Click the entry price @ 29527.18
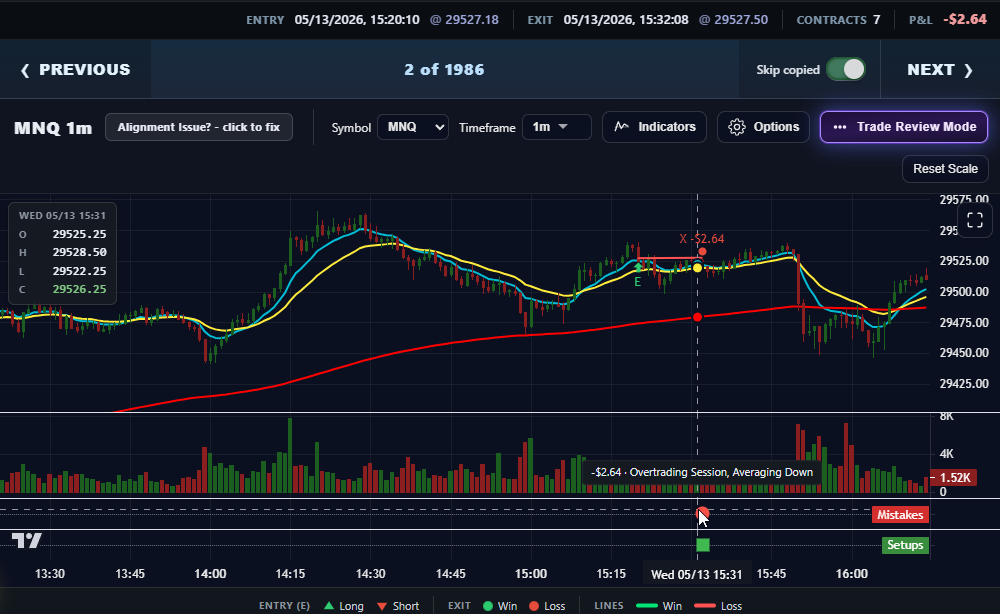This screenshot has height=614, width=1000. point(464,20)
